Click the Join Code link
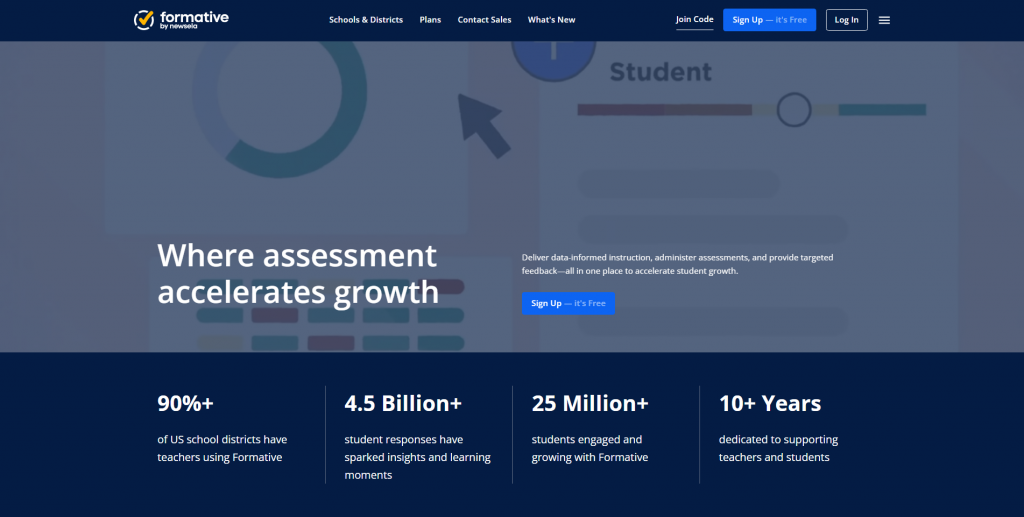Screen dimensions: 1024x517 [x=694, y=20]
